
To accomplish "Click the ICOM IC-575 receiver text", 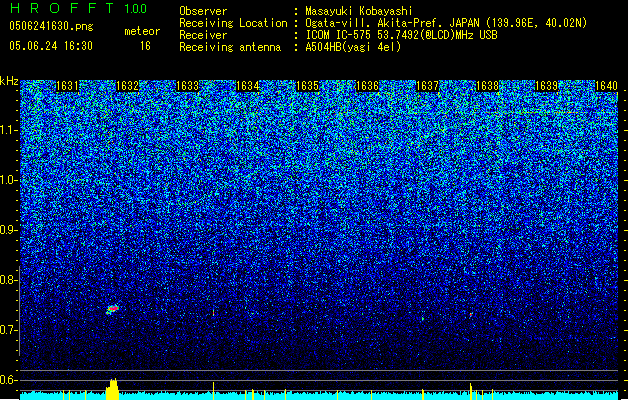I will point(401,35).
